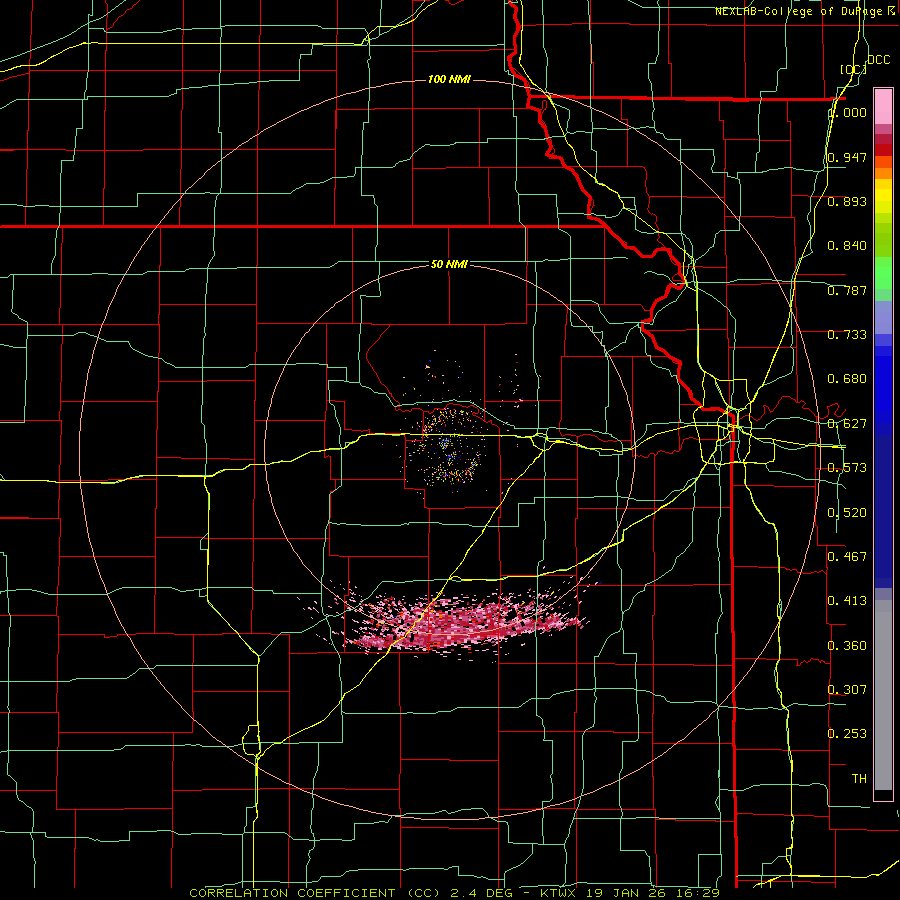Viewport: 900px width, 900px height.
Task: Click the 100 NMI range ring label
Action: pyautogui.click(x=449, y=79)
